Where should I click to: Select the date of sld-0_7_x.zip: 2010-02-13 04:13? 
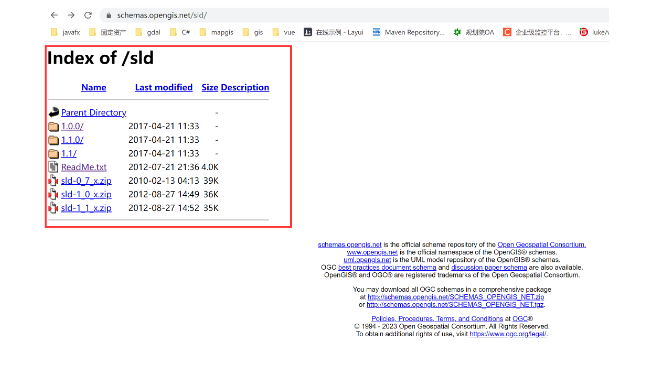164,180
